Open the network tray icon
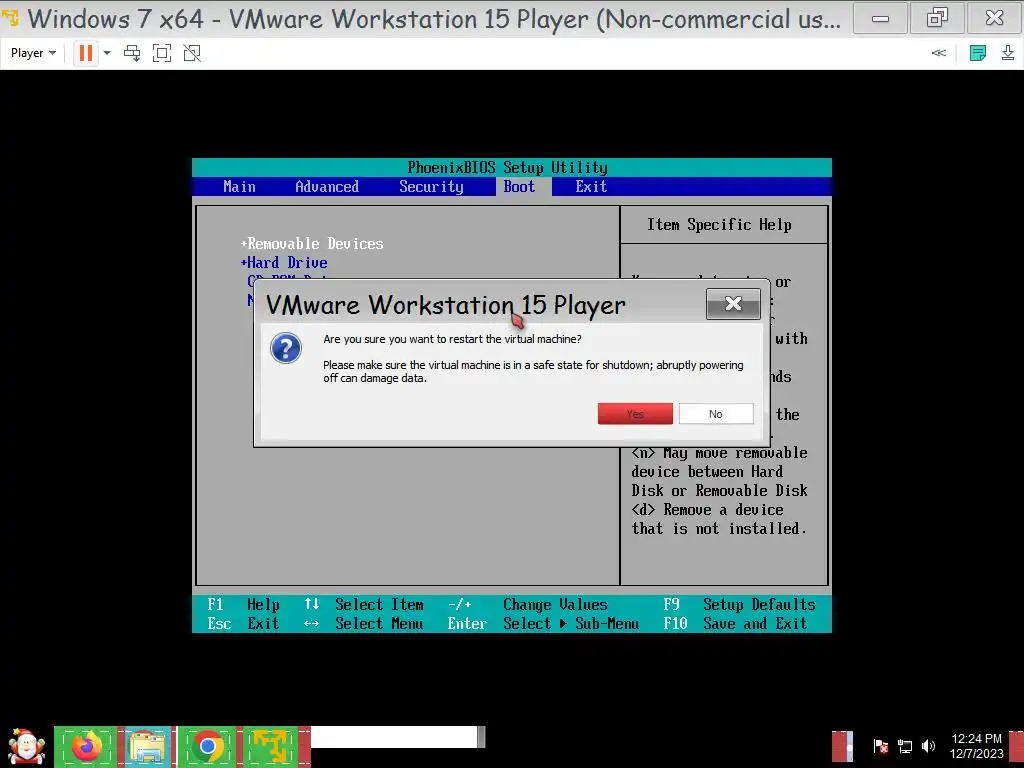 [x=905, y=746]
